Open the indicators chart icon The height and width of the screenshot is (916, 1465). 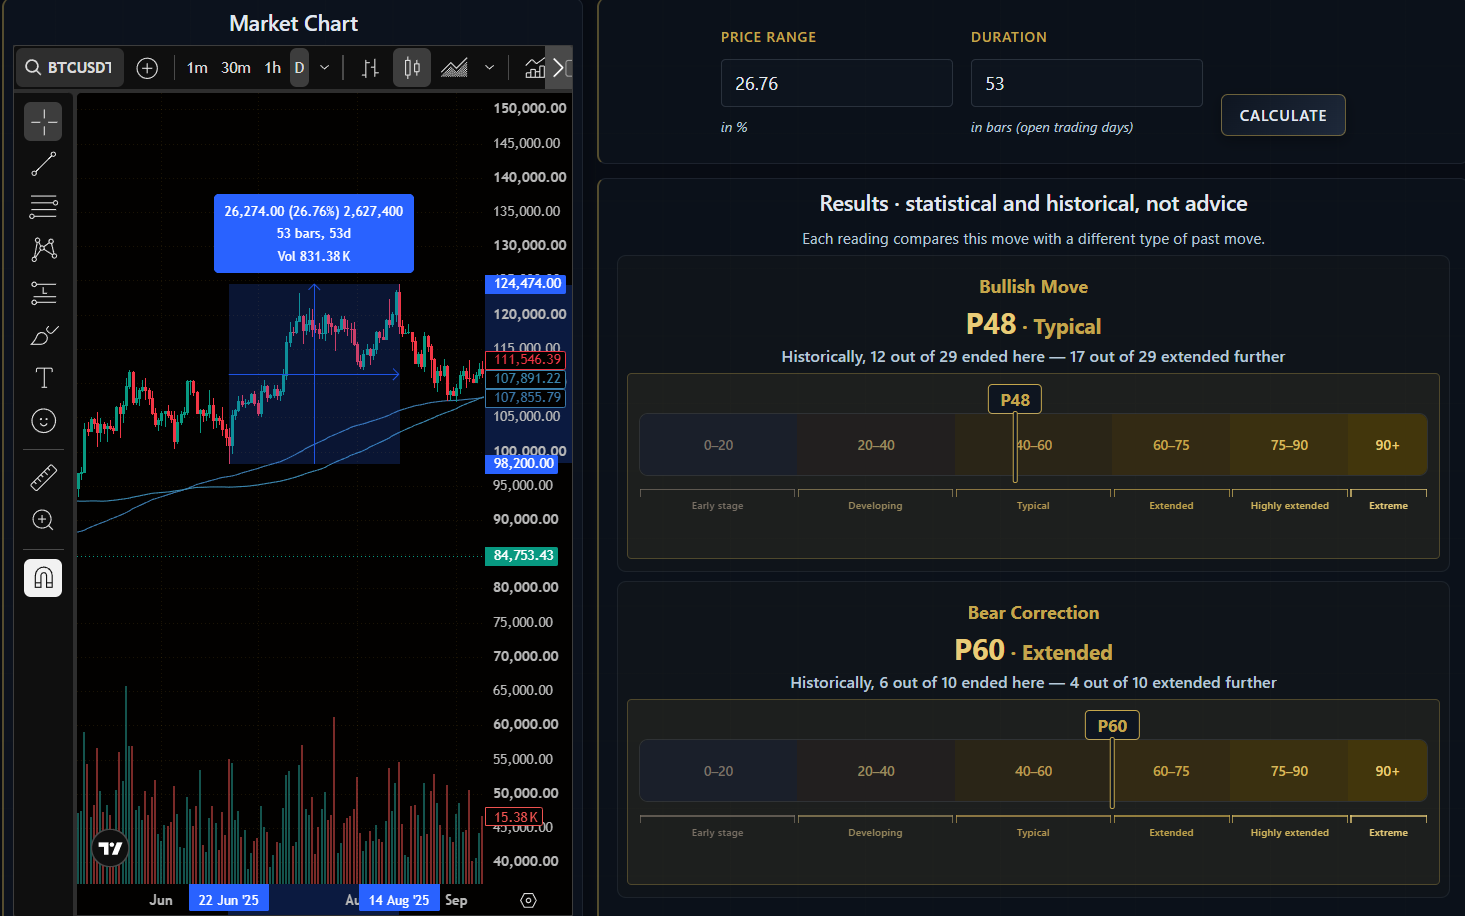click(535, 68)
